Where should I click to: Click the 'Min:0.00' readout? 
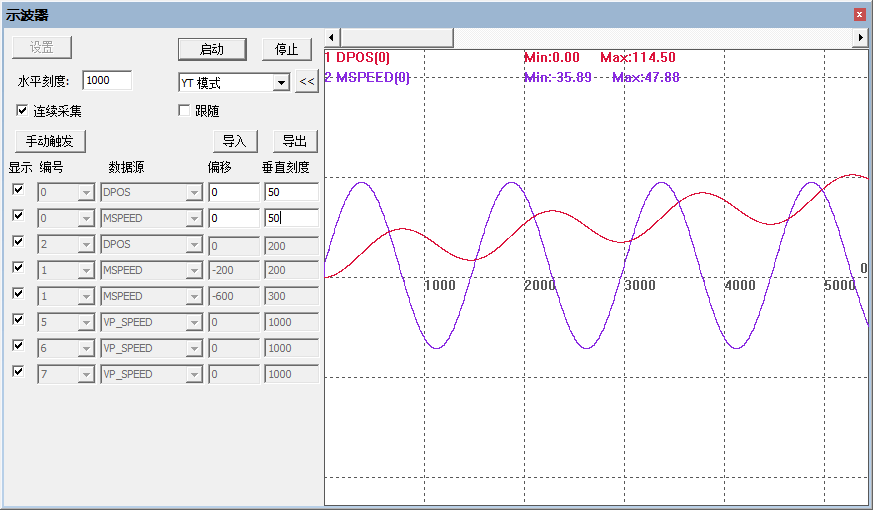point(552,57)
